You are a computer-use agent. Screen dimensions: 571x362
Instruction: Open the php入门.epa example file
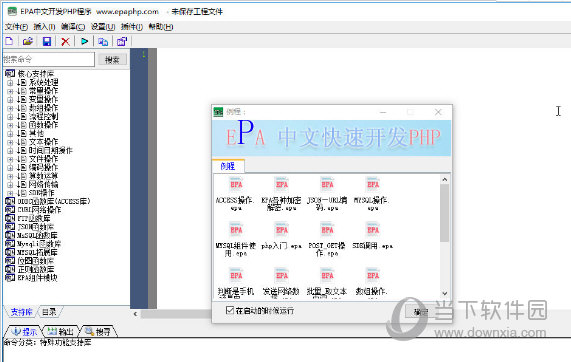(x=281, y=236)
